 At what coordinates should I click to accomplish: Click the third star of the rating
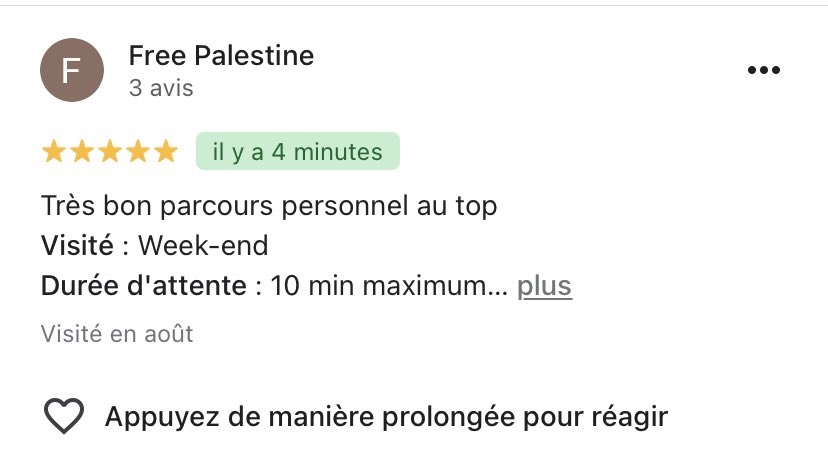[x=109, y=152]
